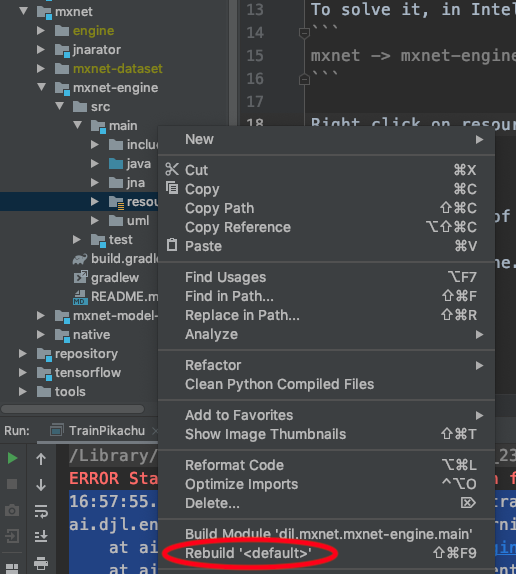This screenshot has width=516, height=574.
Task: Select Replace in Path menu item
Action: point(326,315)
